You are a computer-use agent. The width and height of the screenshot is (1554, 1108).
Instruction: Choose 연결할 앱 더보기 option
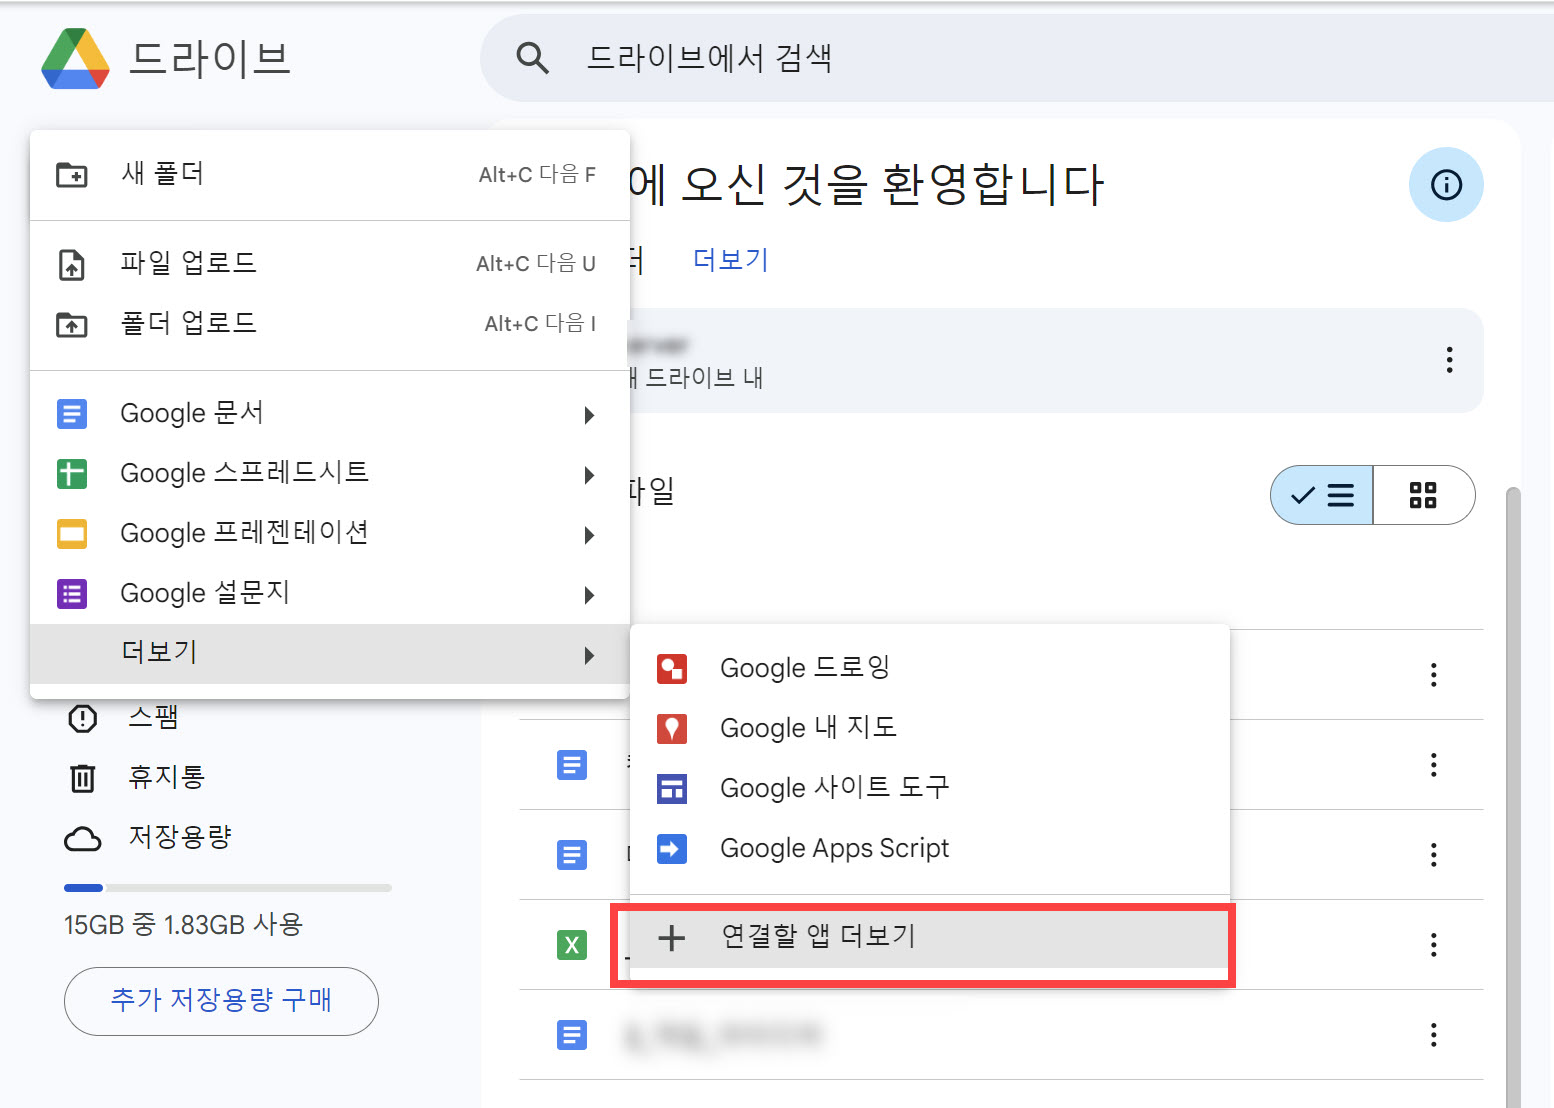(928, 938)
